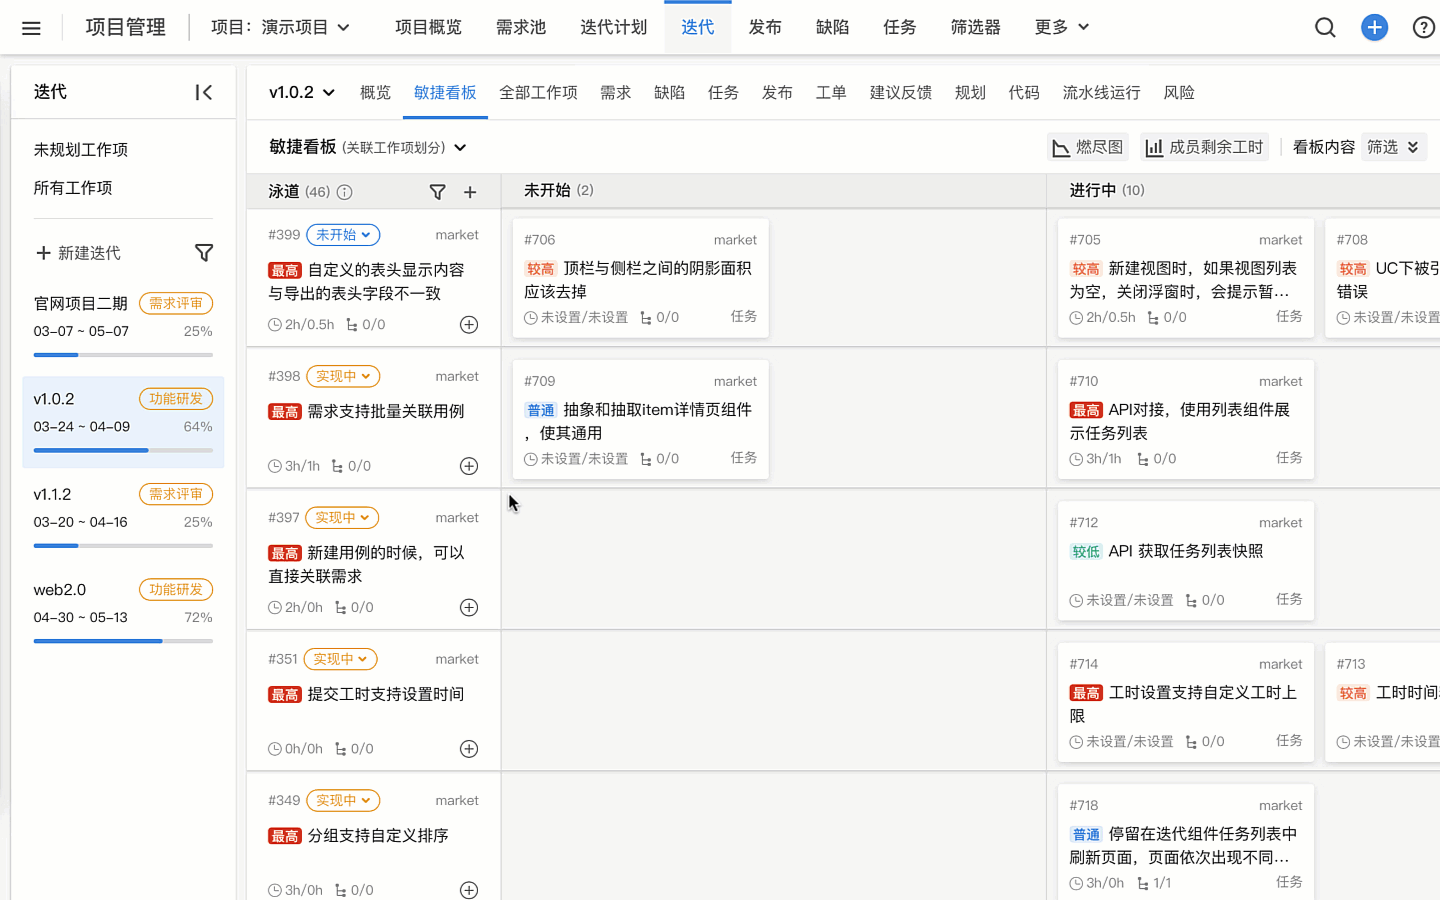Switch to the 流水线运行 tab
Viewport: 1440px width, 900px height.
click(x=1101, y=92)
